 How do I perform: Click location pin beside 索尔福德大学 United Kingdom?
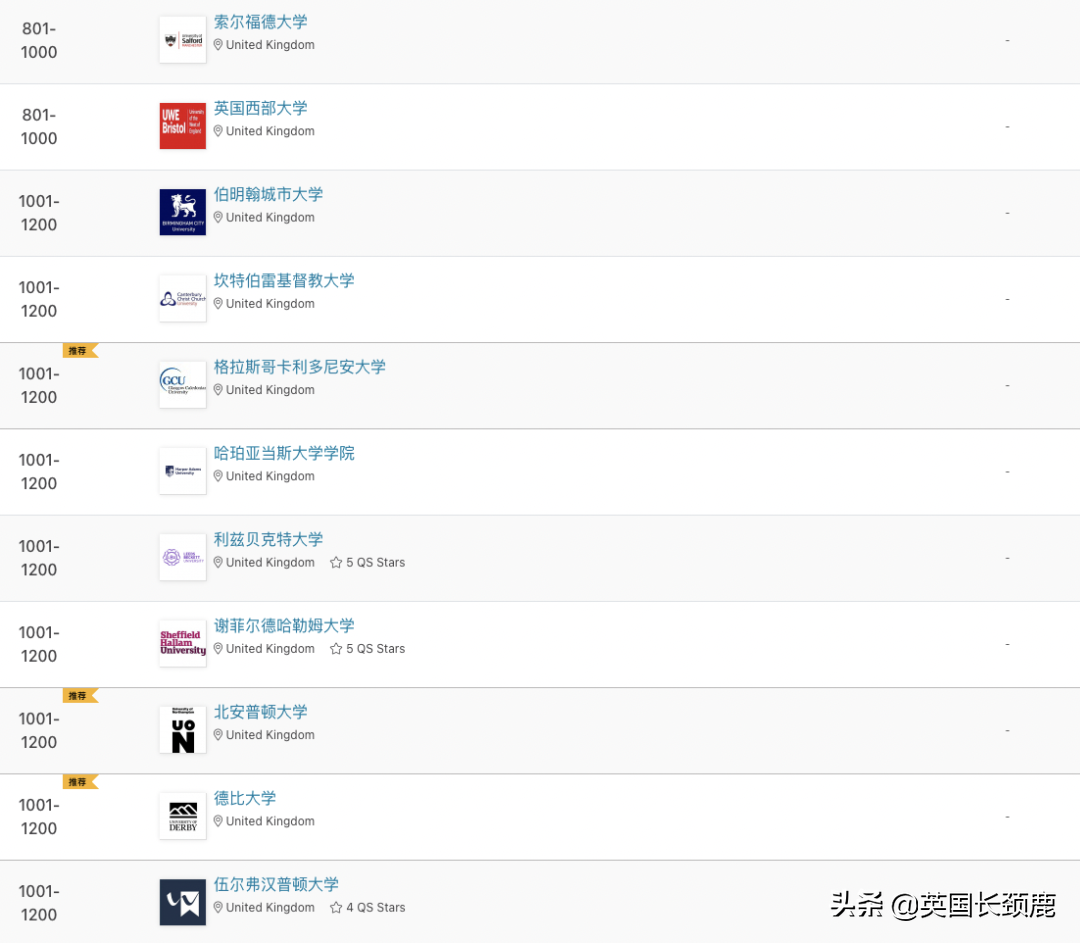[218, 45]
